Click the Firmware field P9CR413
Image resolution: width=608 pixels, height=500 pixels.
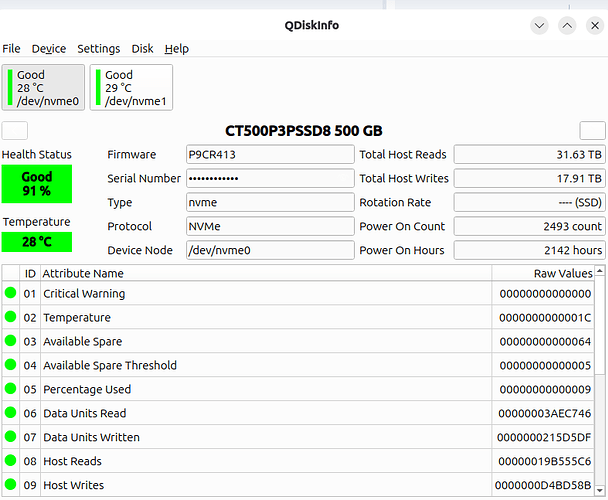pos(270,154)
